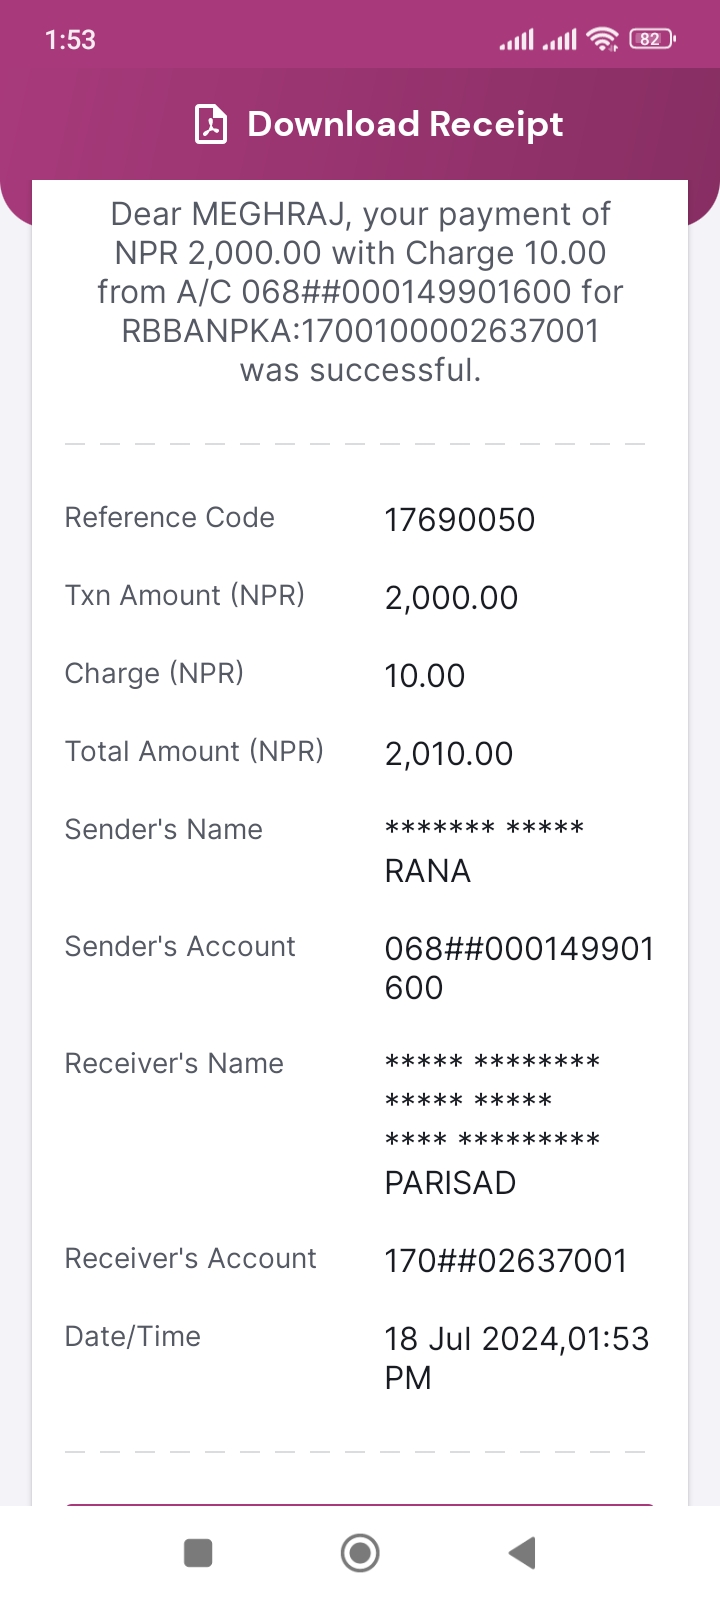Tap the PDF document icon beside Download Receipt
The width and height of the screenshot is (720, 1600).
tap(211, 125)
